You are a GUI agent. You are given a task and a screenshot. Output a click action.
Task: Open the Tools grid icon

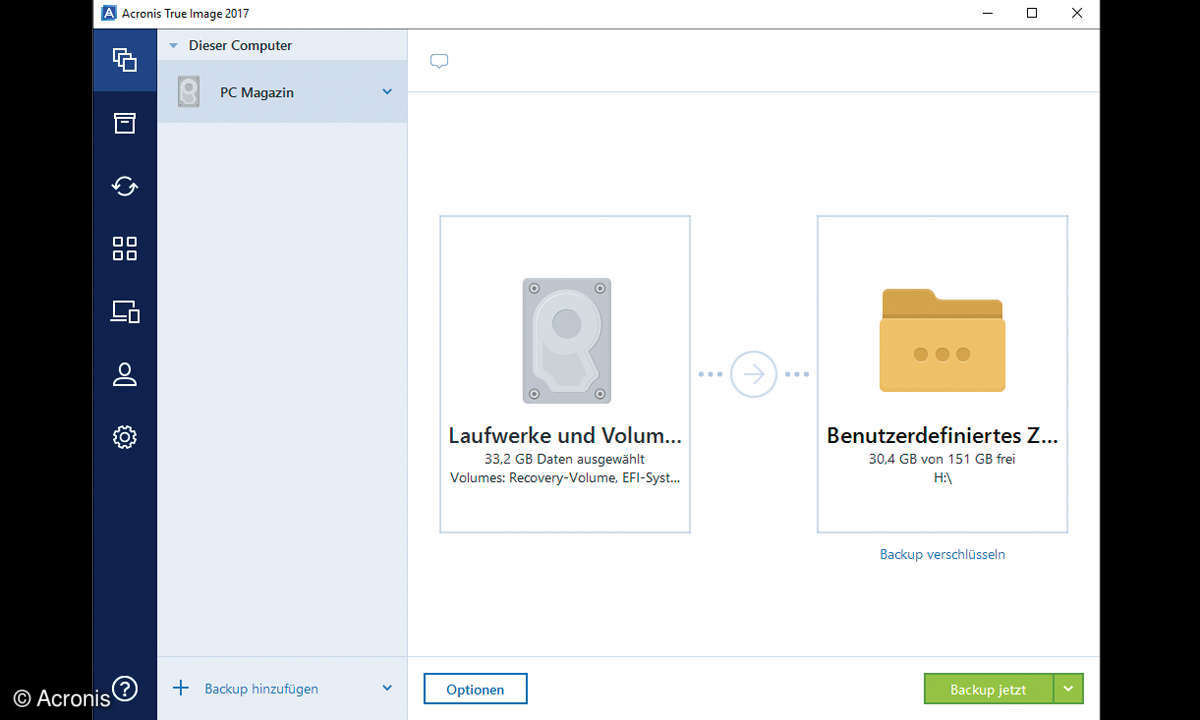pos(125,249)
